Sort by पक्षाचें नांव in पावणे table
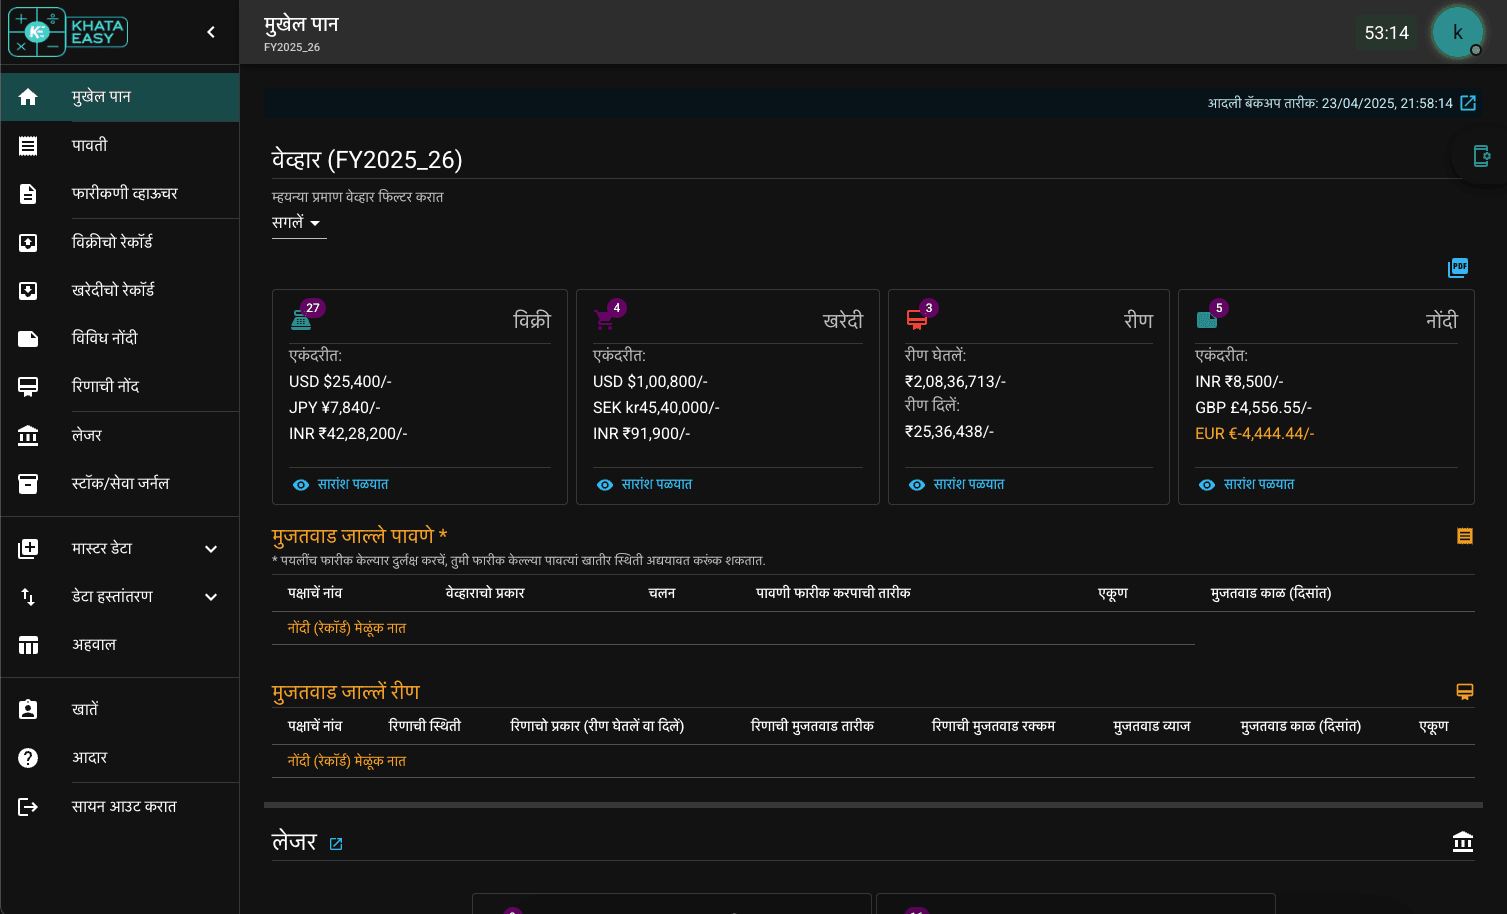The image size is (1507, 914). (315, 593)
